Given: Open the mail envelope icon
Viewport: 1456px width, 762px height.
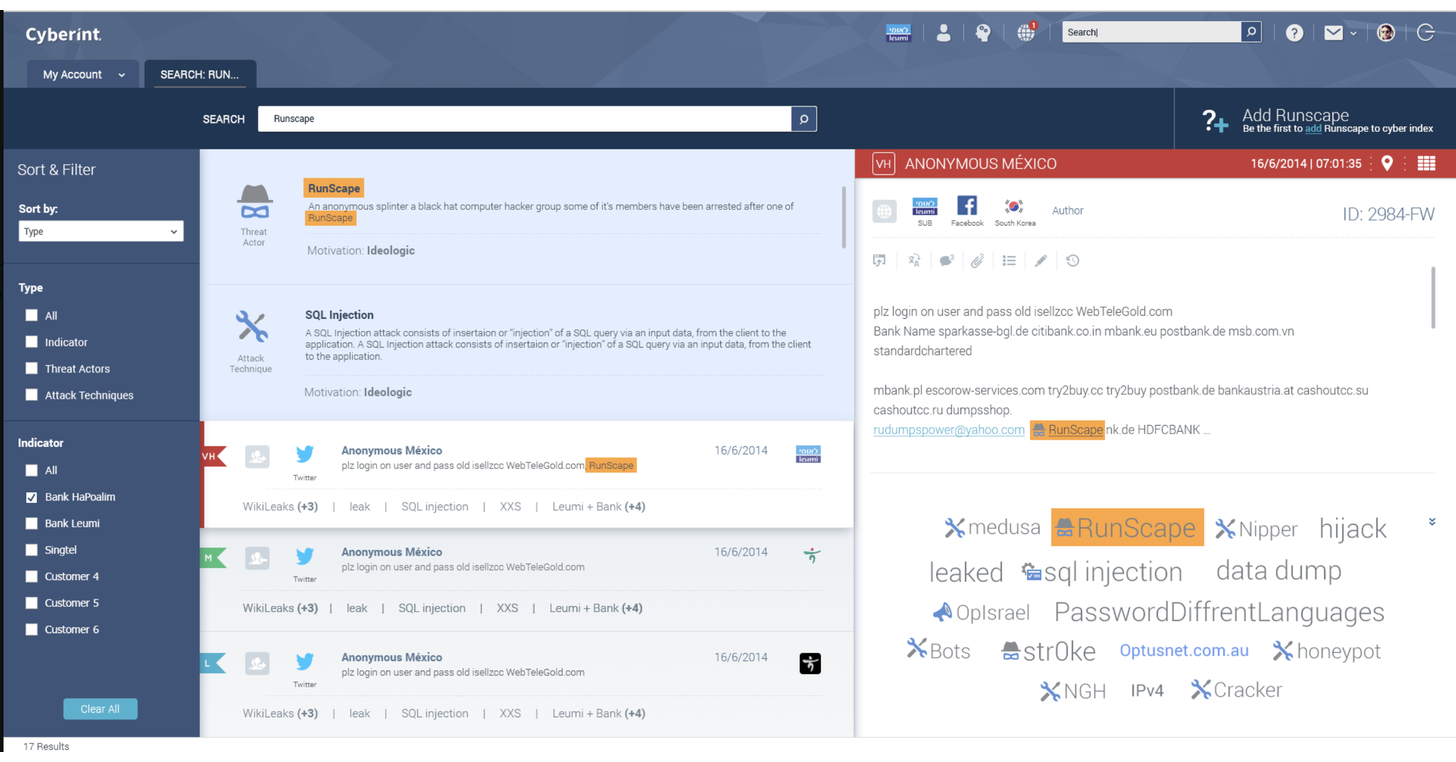Looking at the screenshot, I should click(1333, 33).
